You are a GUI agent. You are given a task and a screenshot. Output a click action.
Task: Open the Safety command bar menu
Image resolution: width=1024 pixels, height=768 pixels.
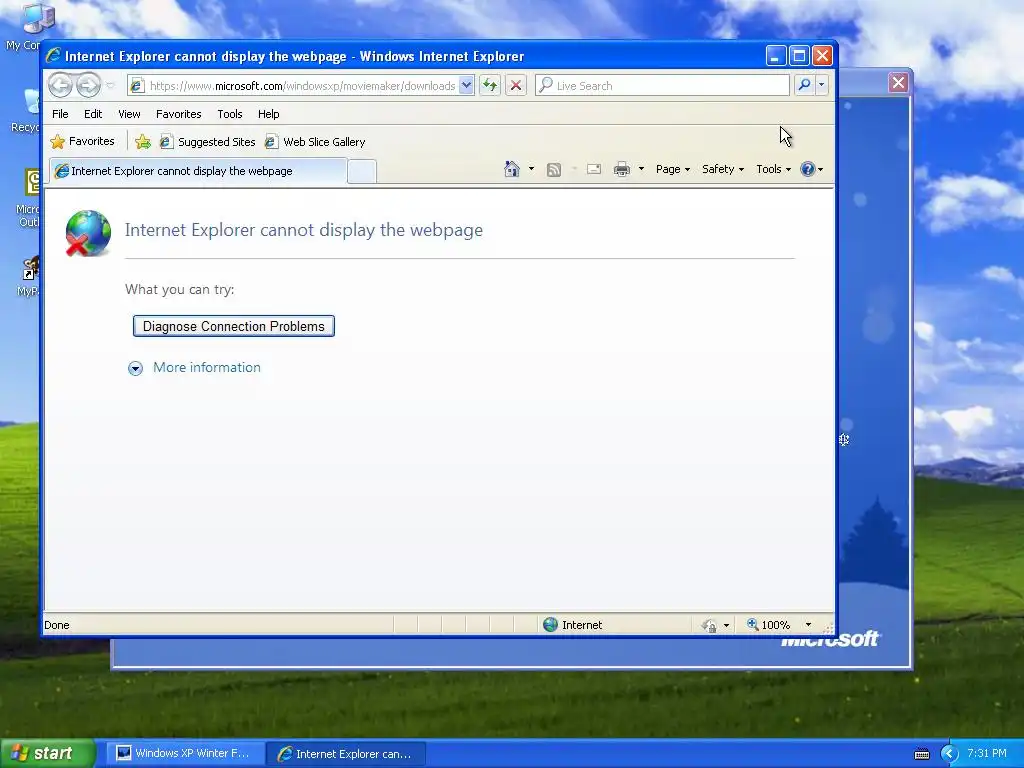[x=722, y=169]
